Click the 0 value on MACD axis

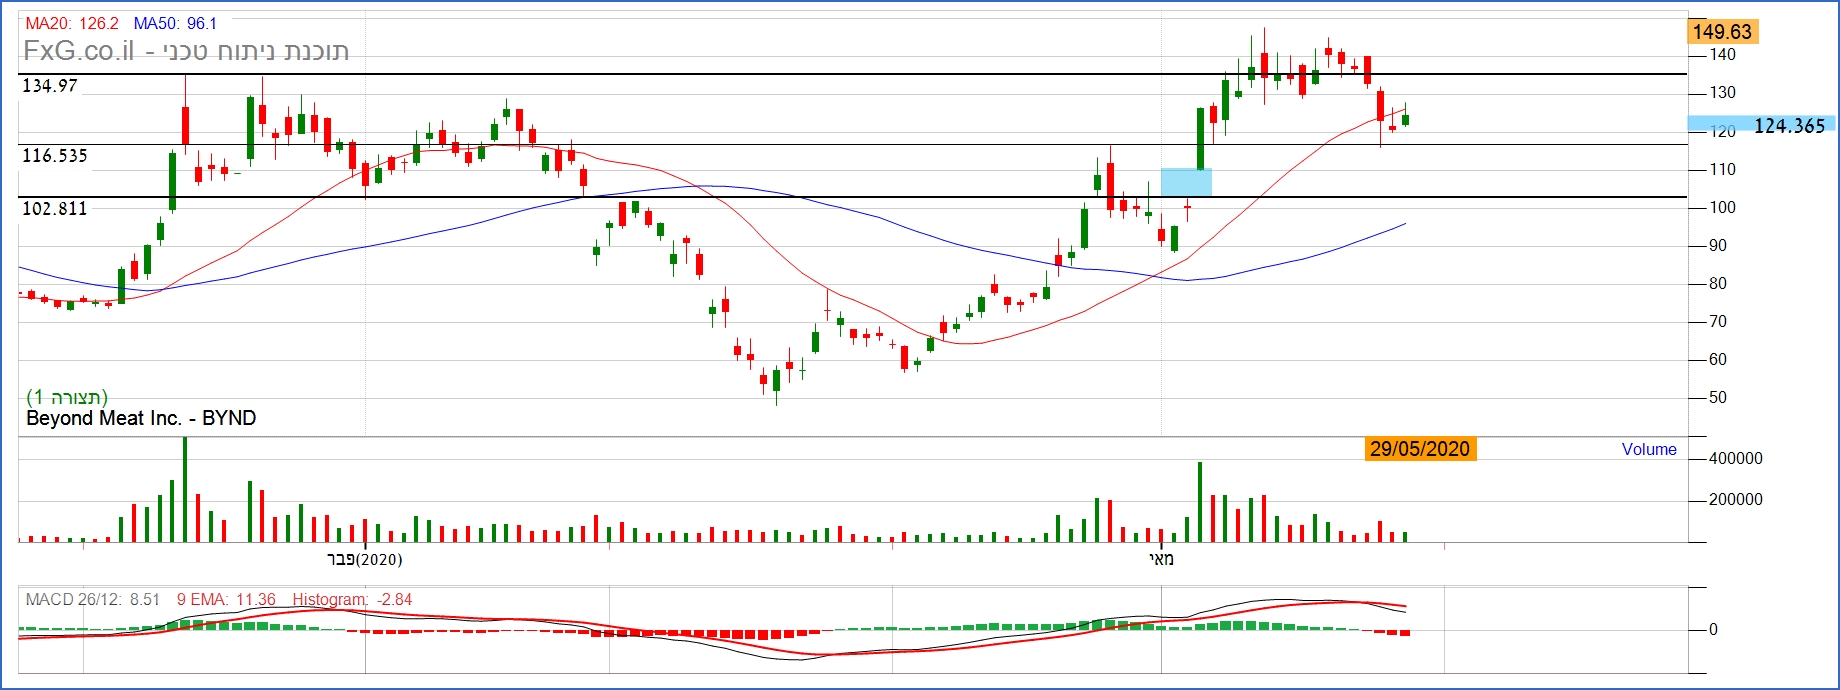click(x=1713, y=630)
